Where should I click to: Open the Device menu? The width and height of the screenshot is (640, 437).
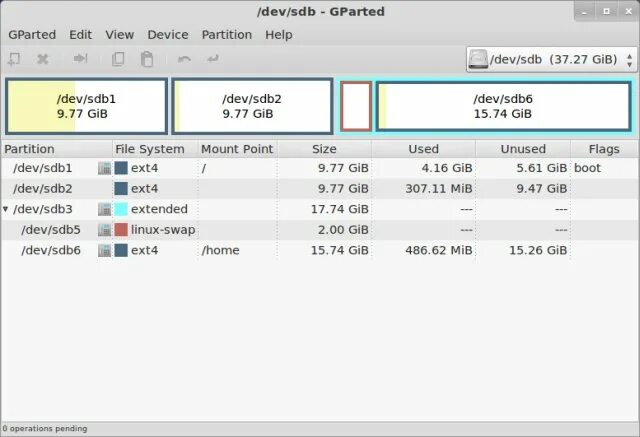[168, 35]
